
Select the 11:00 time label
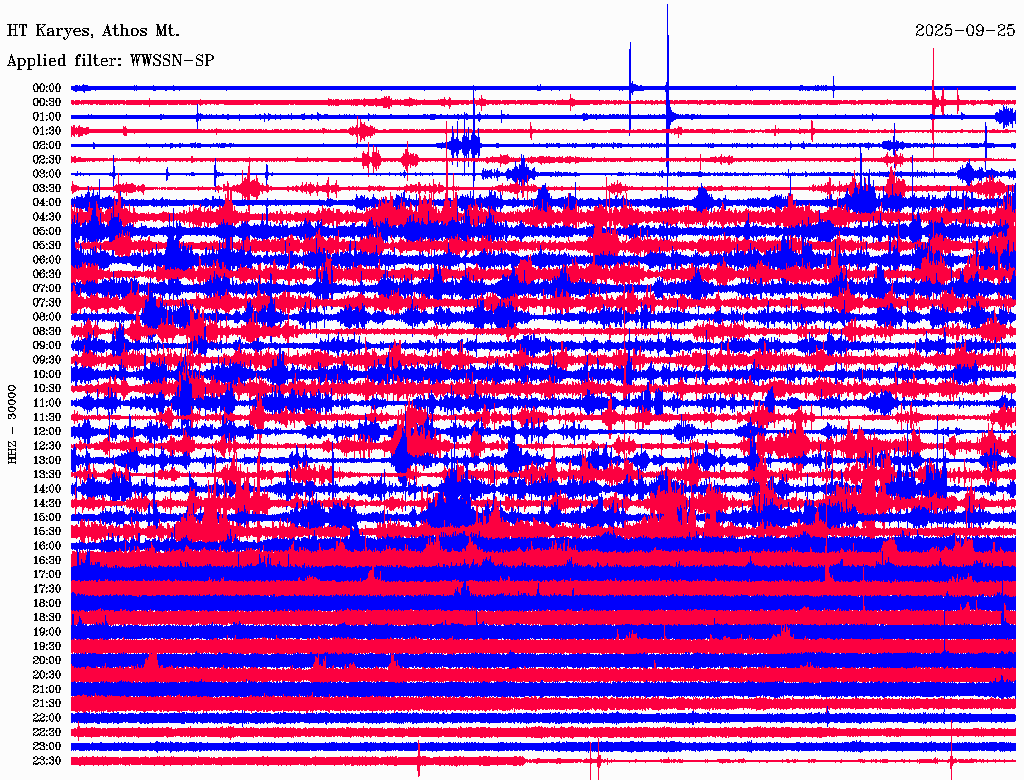pyautogui.click(x=46, y=403)
